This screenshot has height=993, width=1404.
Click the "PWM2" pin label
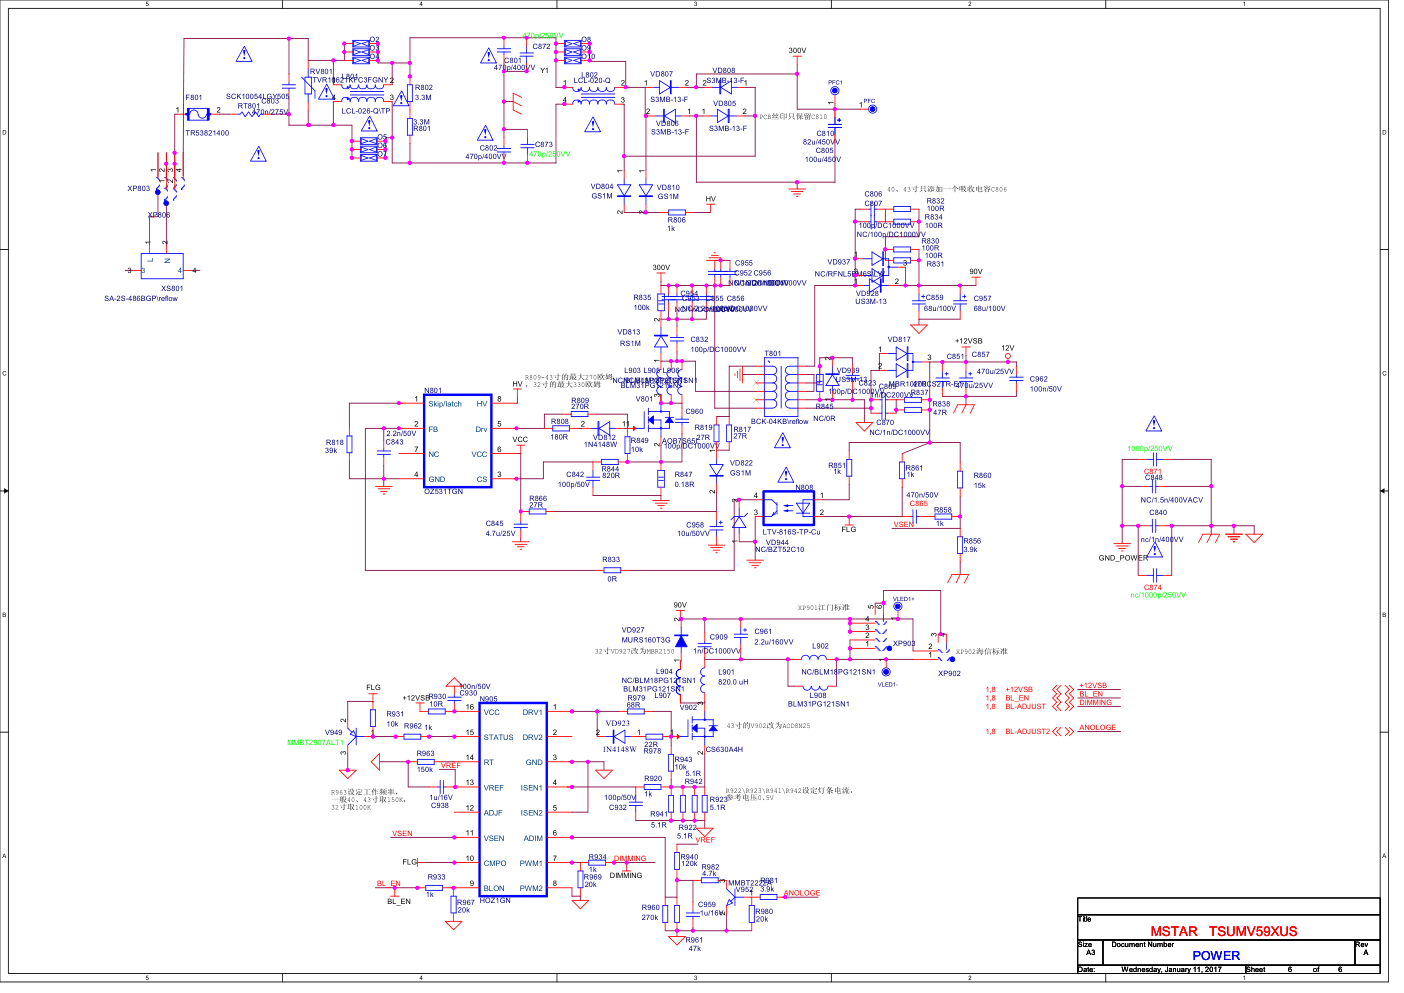tap(531, 888)
